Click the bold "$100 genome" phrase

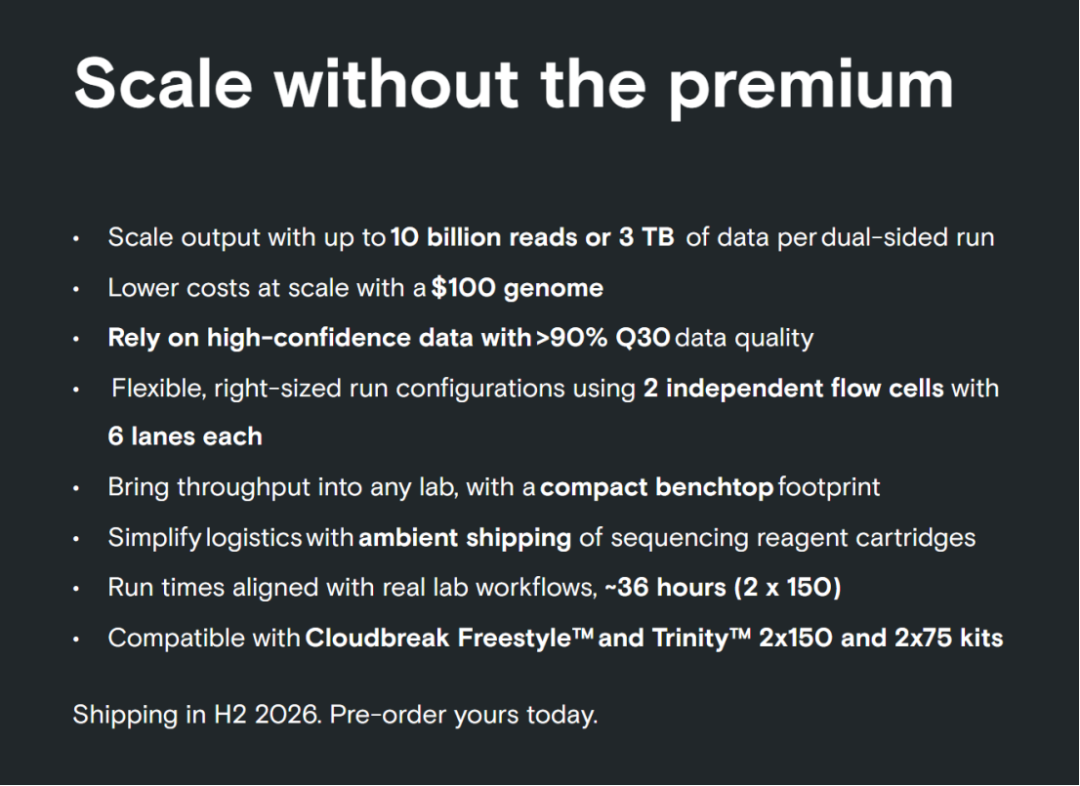click(x=517, y=289)
